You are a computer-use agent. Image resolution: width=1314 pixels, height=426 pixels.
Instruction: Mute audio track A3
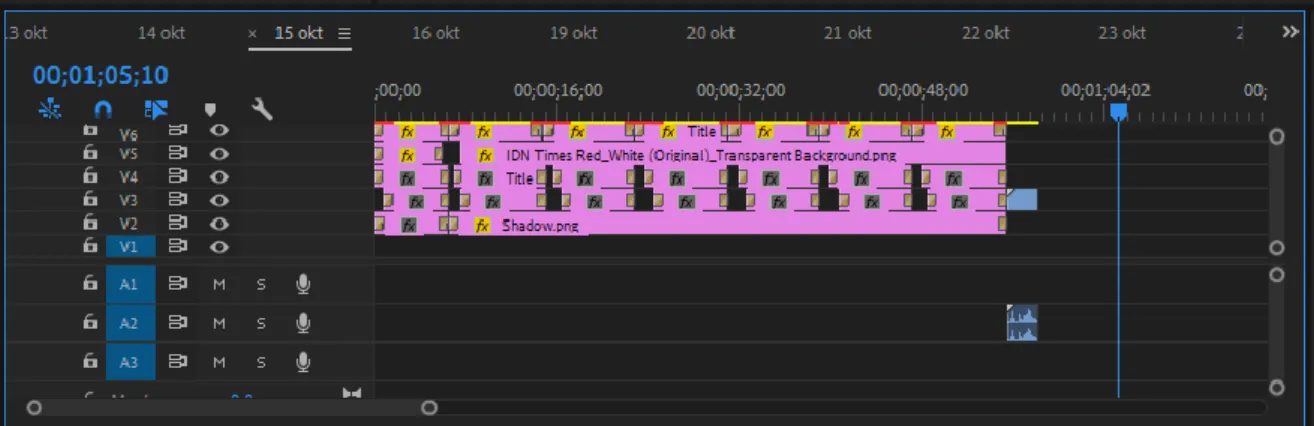pos(219,362)
